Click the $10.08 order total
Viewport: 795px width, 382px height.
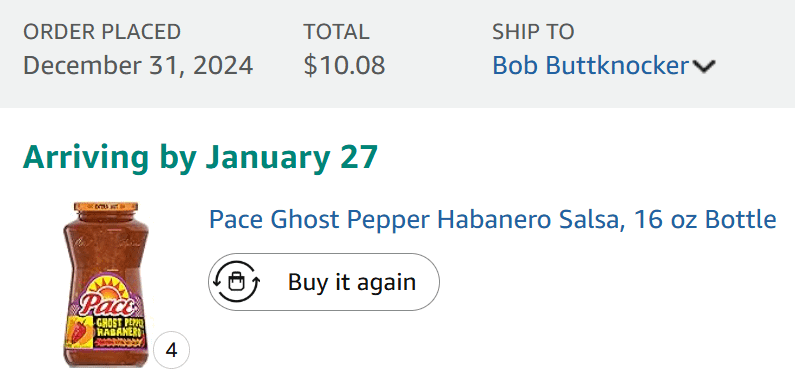(x=344, y=65)
